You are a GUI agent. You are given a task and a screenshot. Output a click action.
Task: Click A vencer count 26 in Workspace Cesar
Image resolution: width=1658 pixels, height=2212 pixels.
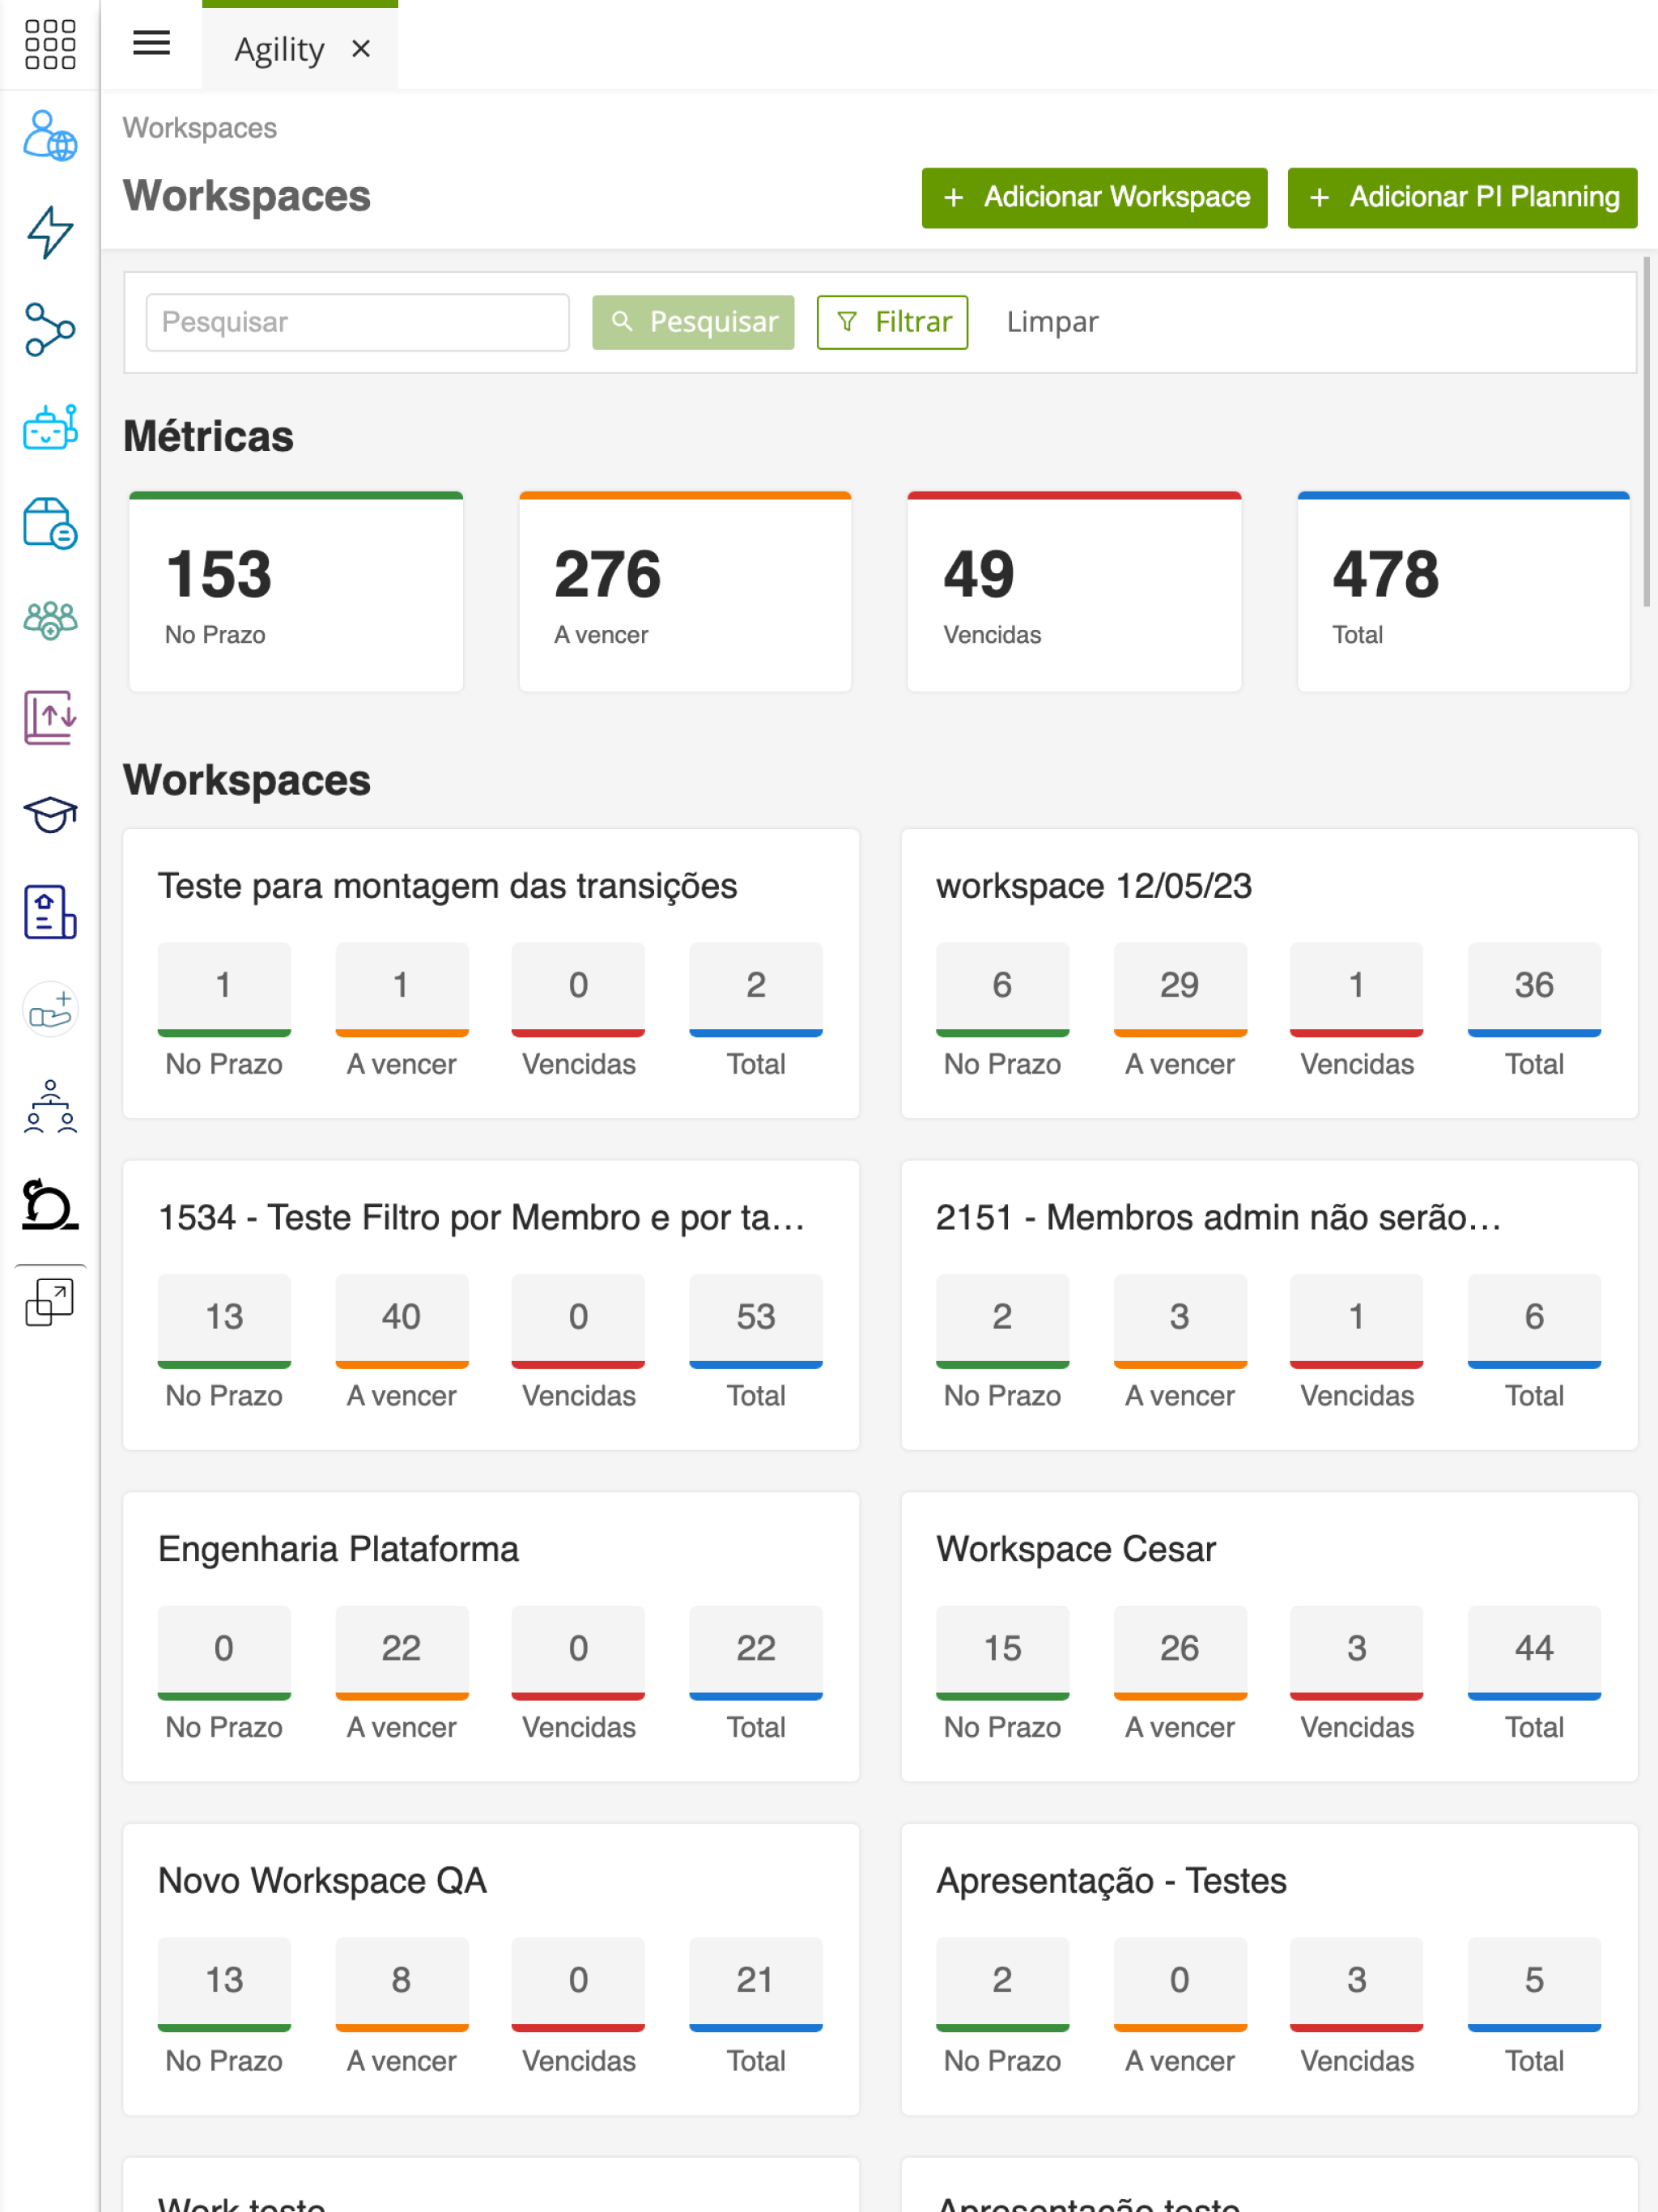pyautogui.click(x=1180, y=1652)
